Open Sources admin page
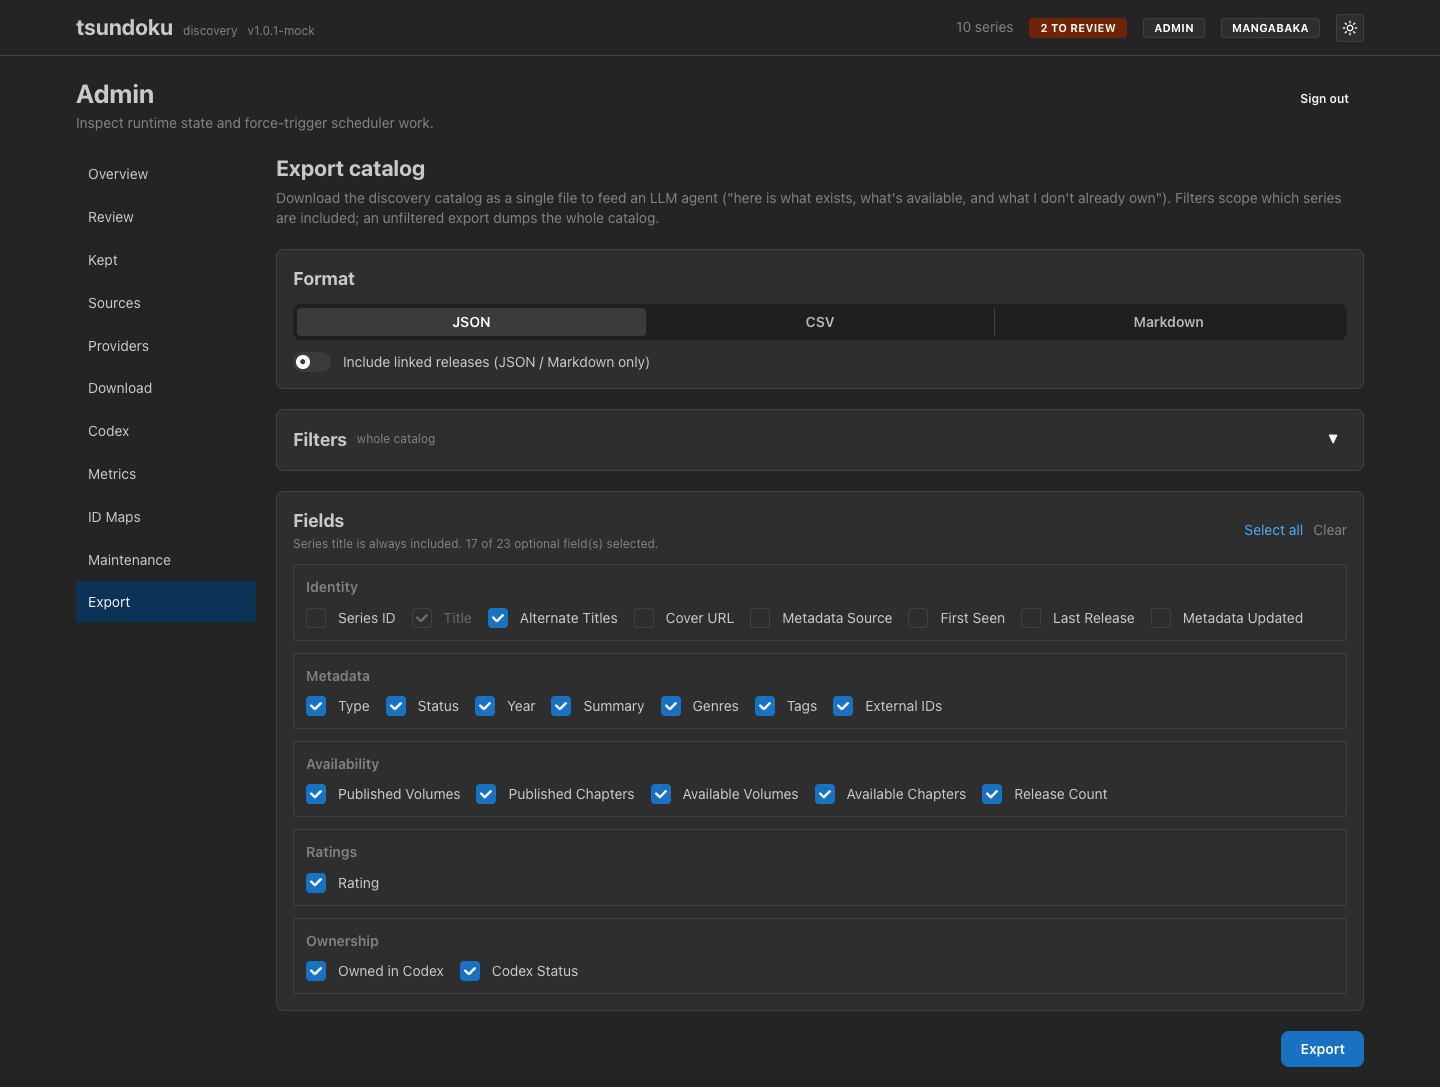 [x=166, y=303]
